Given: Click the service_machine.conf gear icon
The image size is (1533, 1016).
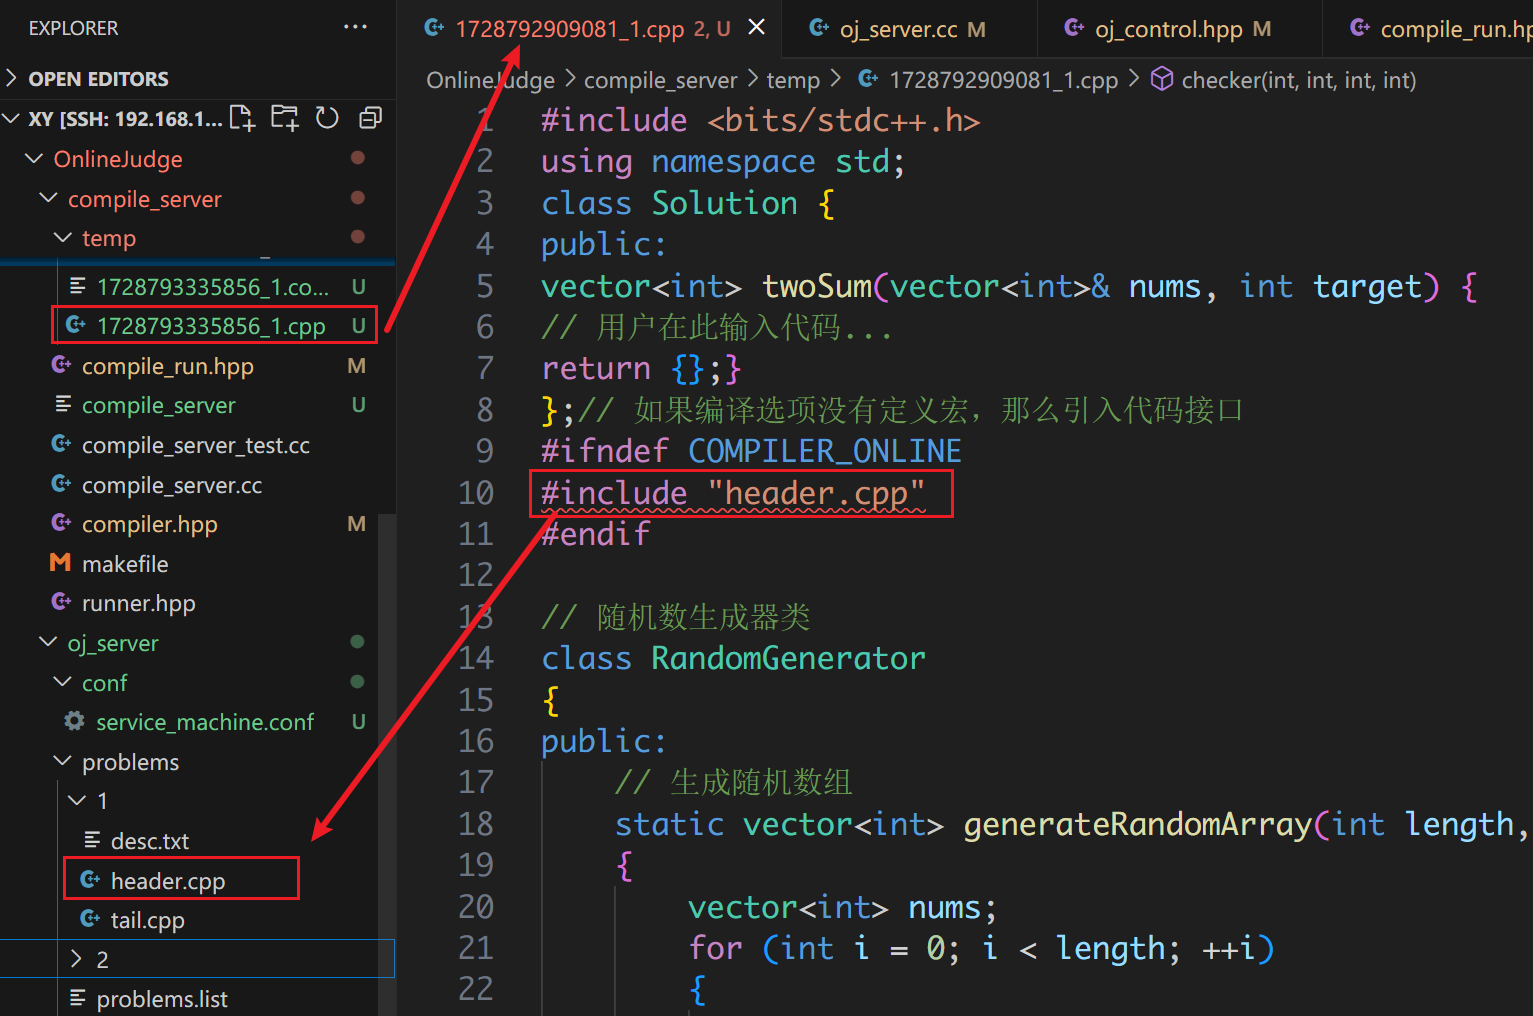Looking at the screenshot, I should point(74,721).
